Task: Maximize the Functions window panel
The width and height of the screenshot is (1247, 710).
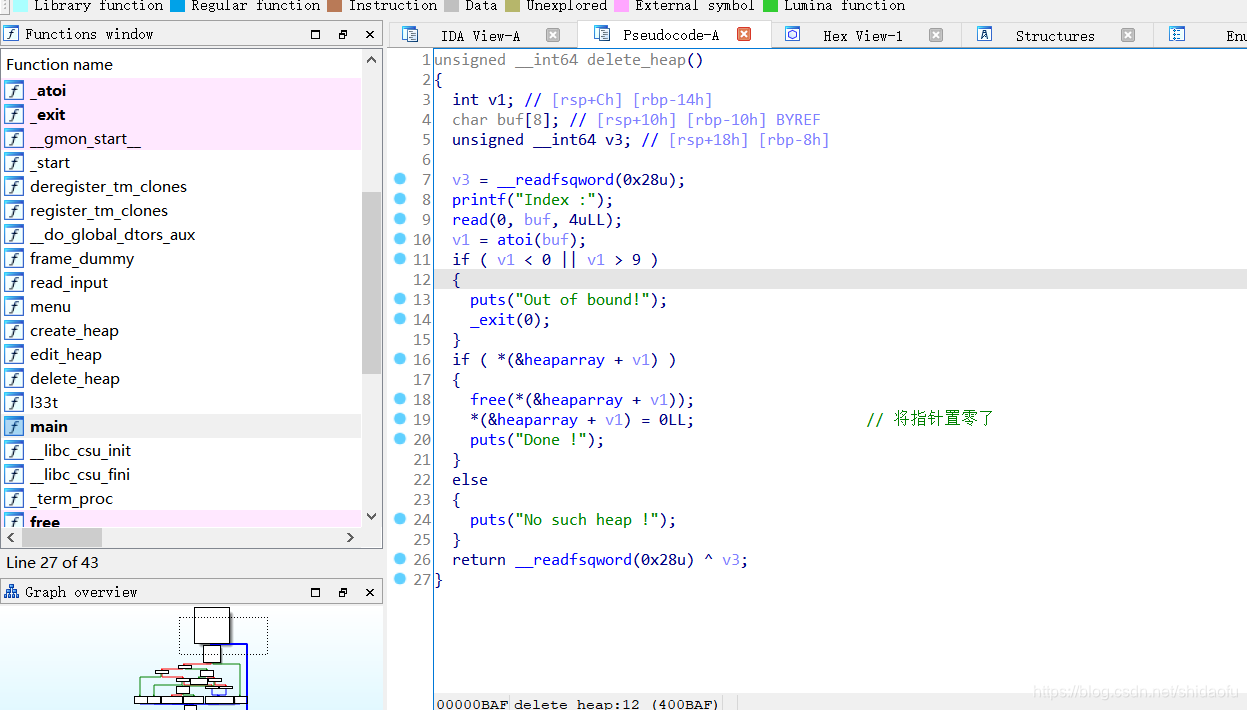Action: (x=316, y=34)
